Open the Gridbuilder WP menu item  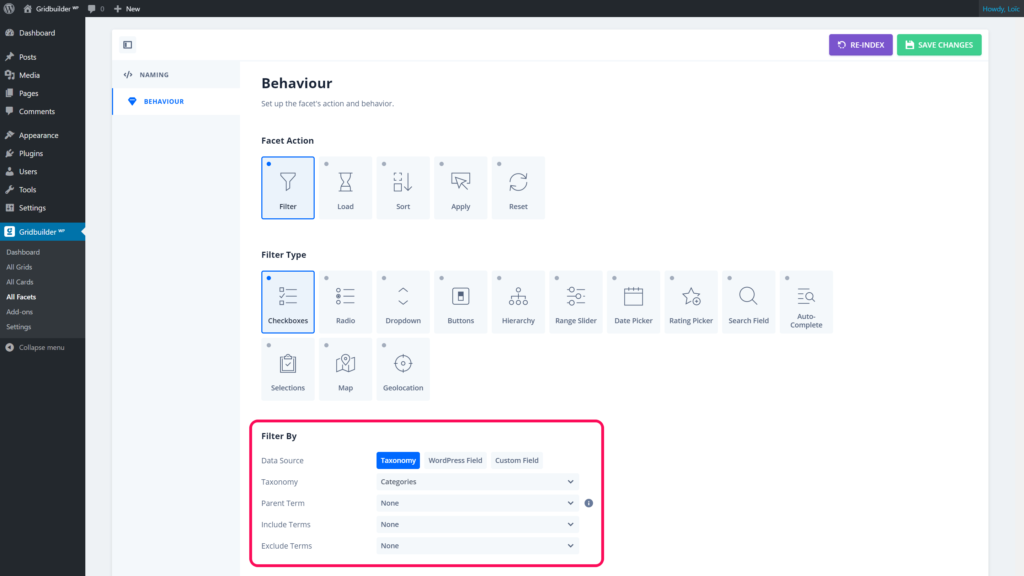click(42, 232)
